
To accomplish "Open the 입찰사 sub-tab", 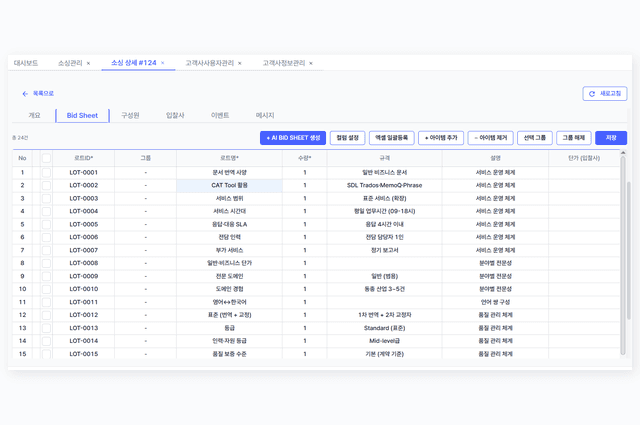I will (x=175, y=116).
